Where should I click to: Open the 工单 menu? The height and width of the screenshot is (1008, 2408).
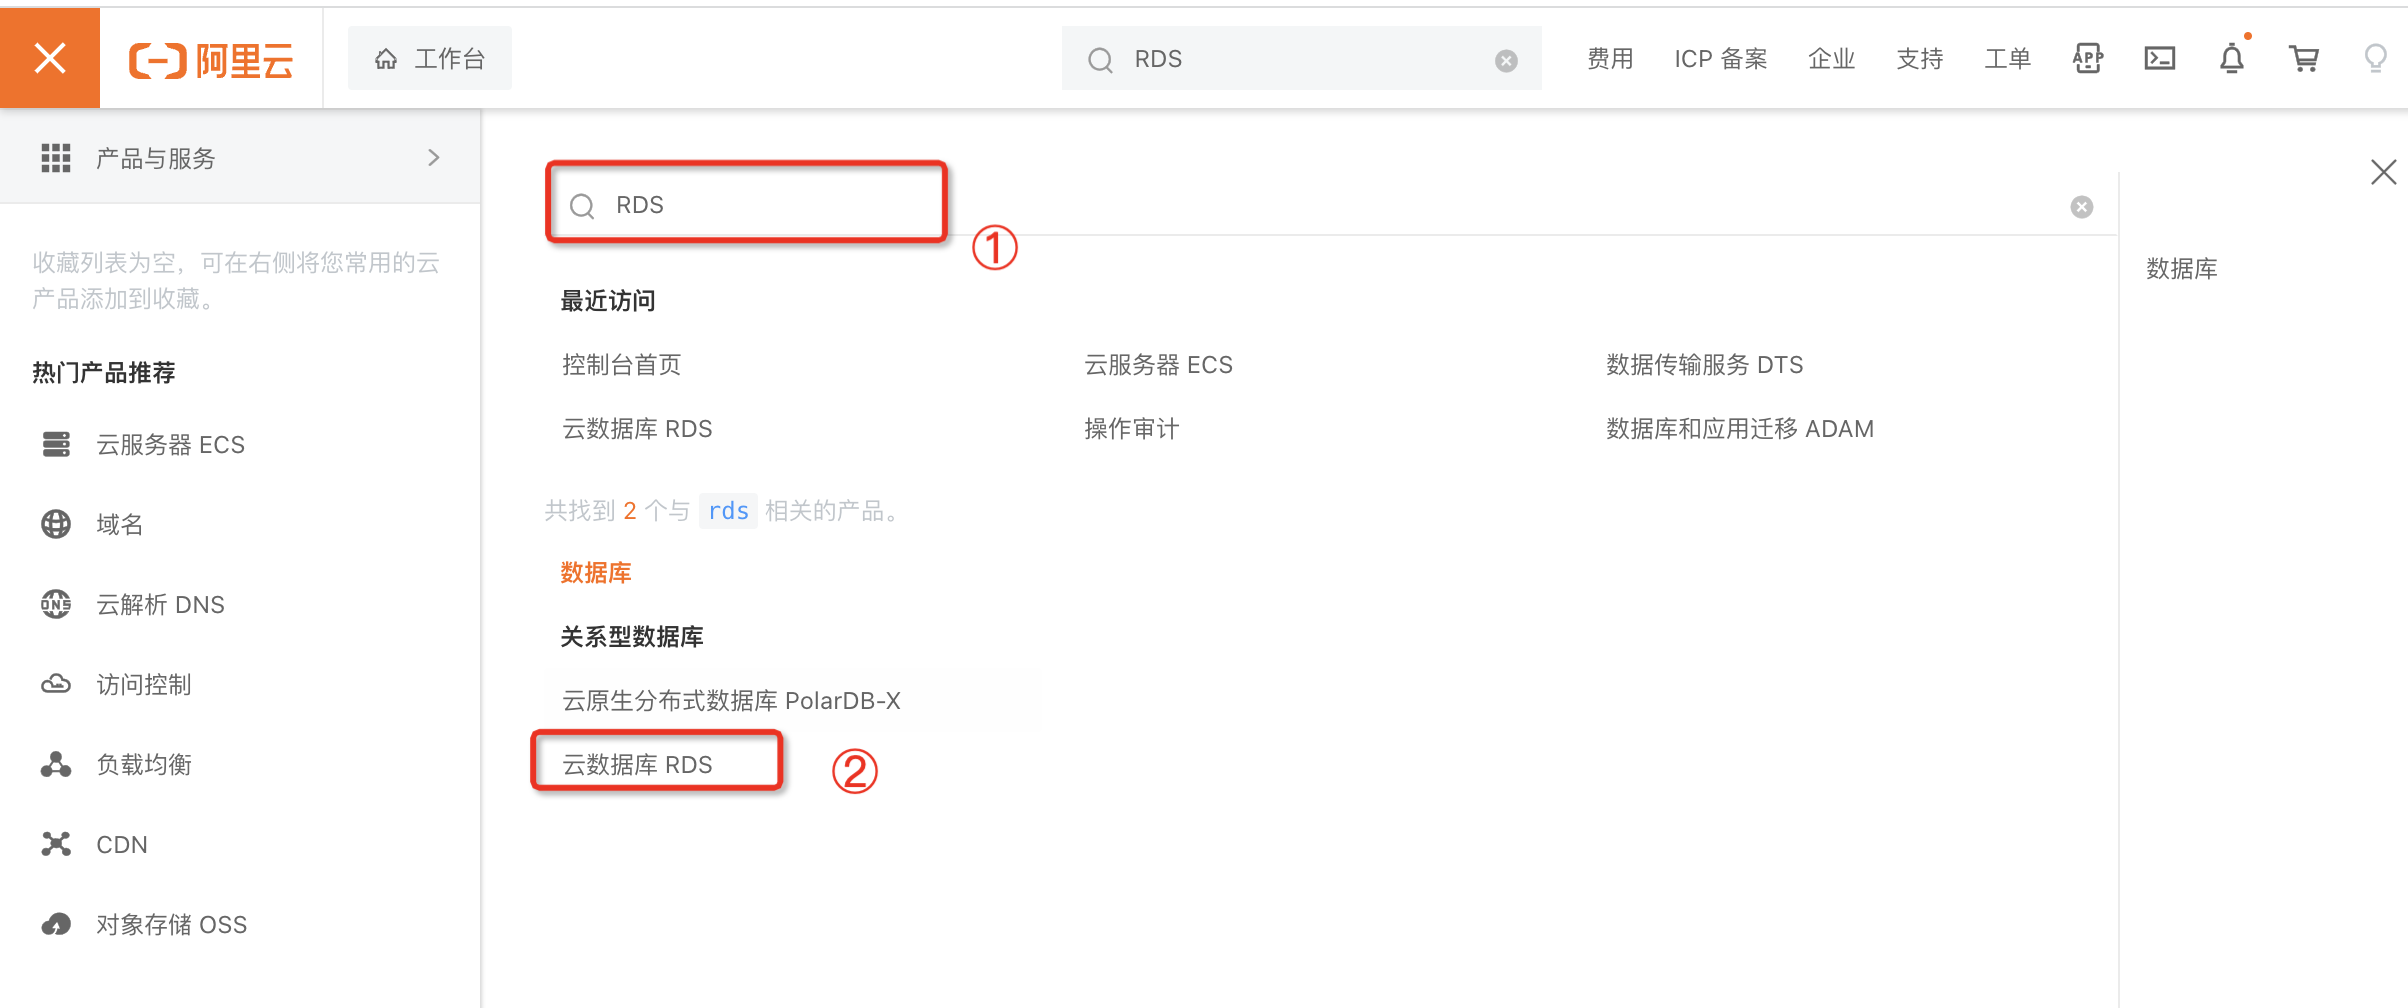[2008, 59]
